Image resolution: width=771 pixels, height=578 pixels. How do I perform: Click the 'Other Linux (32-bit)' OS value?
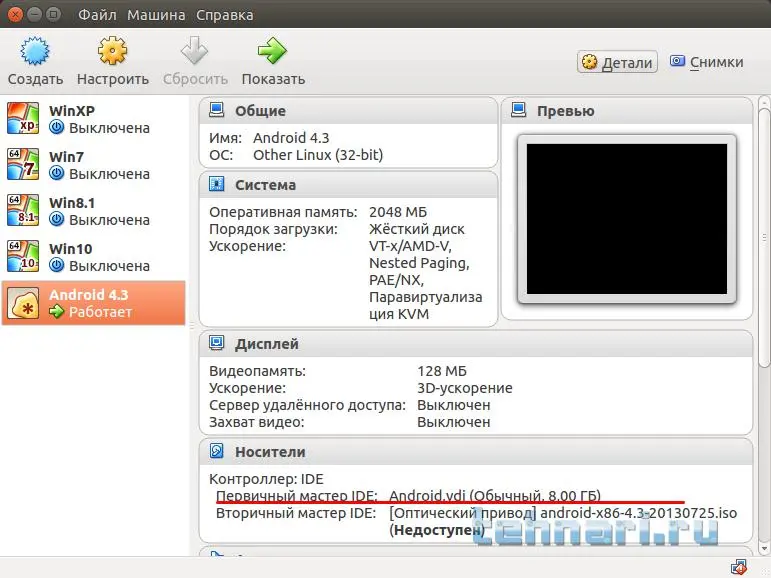[x=318, y=155]
